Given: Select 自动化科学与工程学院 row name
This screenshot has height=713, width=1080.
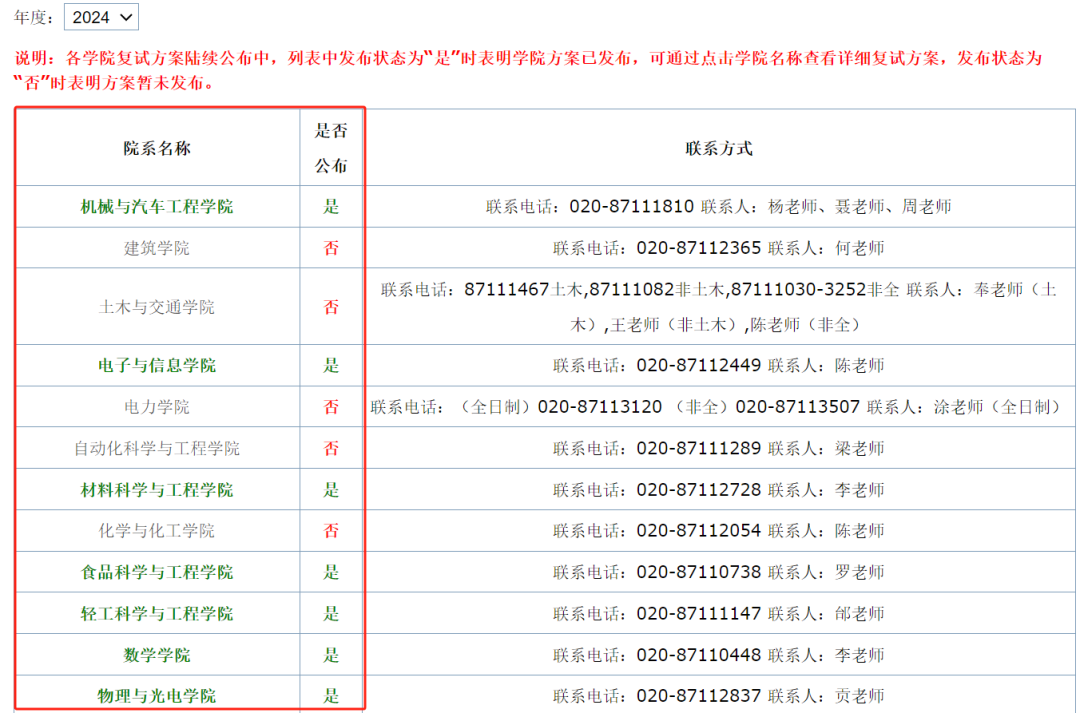Looking at the screenshot, I should [157, 448].
